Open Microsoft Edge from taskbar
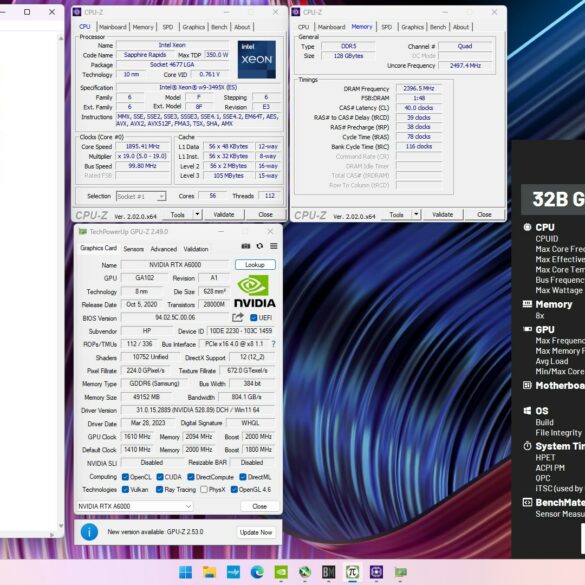585x585 pixels. 257,572
